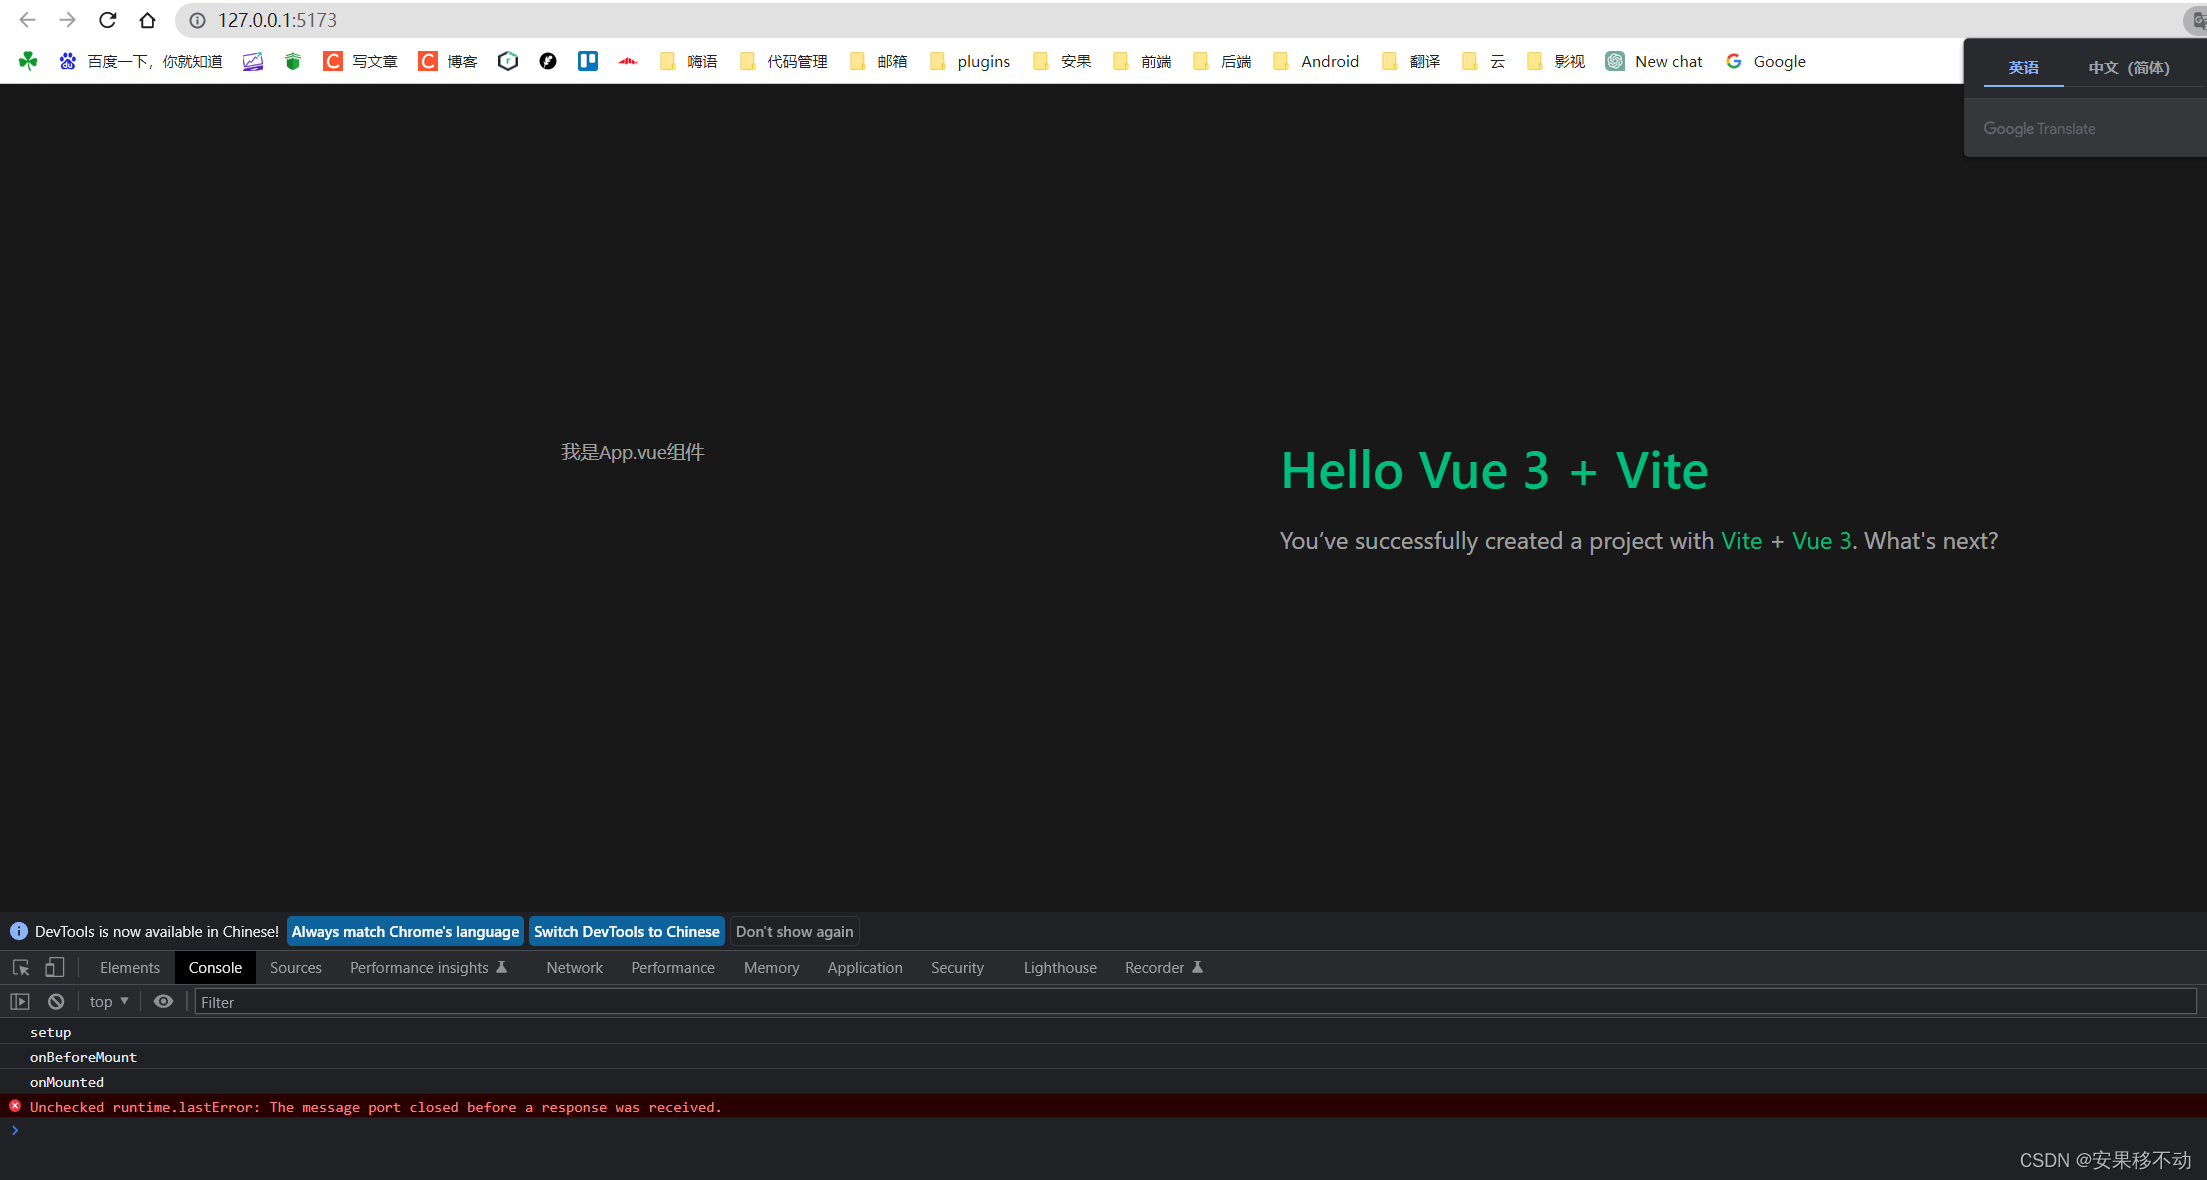Click the live expression eye icon

(163, 1001)
